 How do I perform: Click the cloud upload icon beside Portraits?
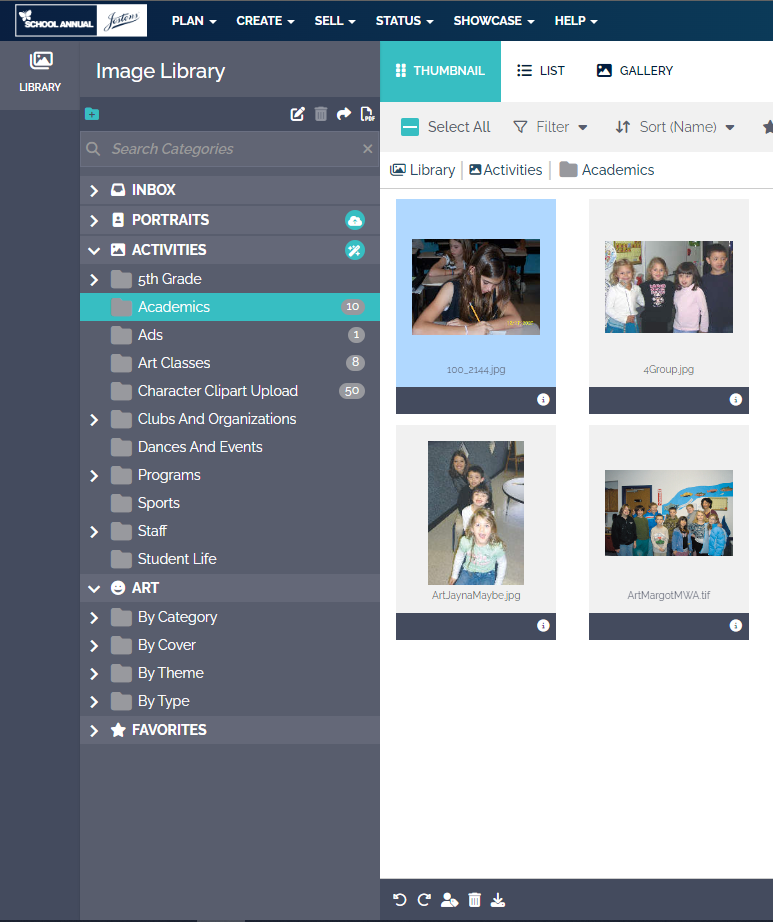tap(354, 221)
